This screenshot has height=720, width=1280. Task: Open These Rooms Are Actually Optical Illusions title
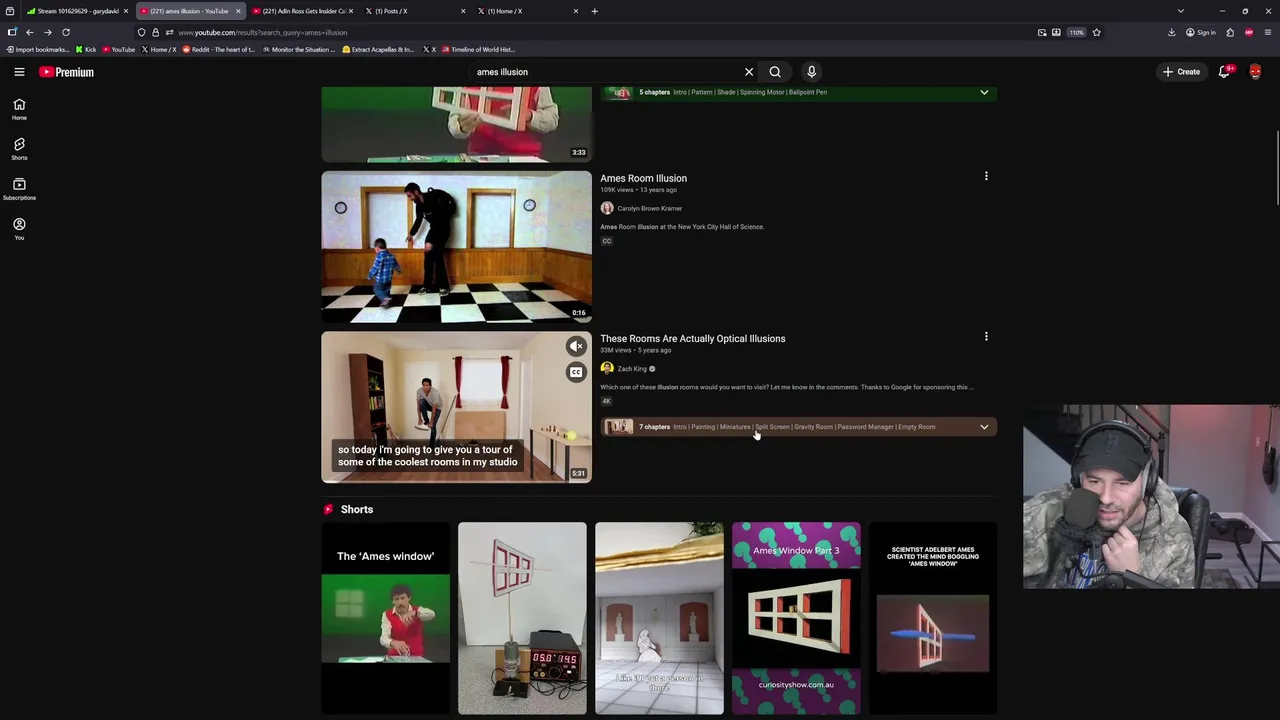click(693, 338)
